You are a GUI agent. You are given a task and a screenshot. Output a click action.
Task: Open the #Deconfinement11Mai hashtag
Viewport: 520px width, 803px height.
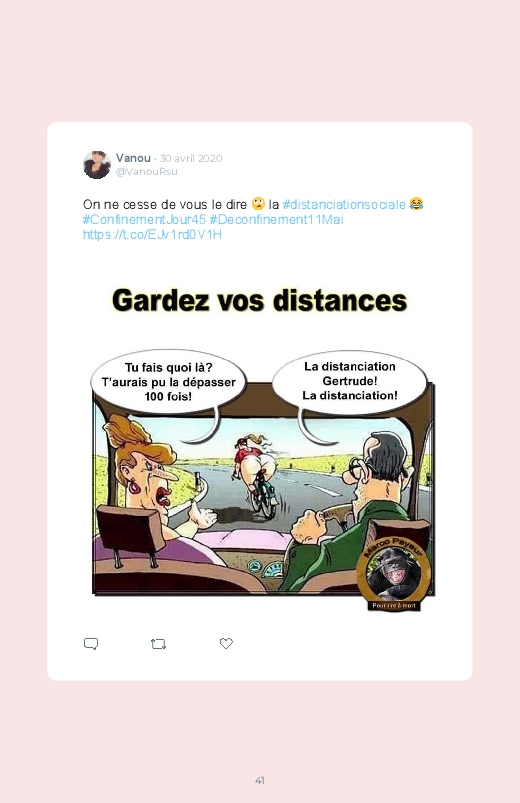point(277,220)
